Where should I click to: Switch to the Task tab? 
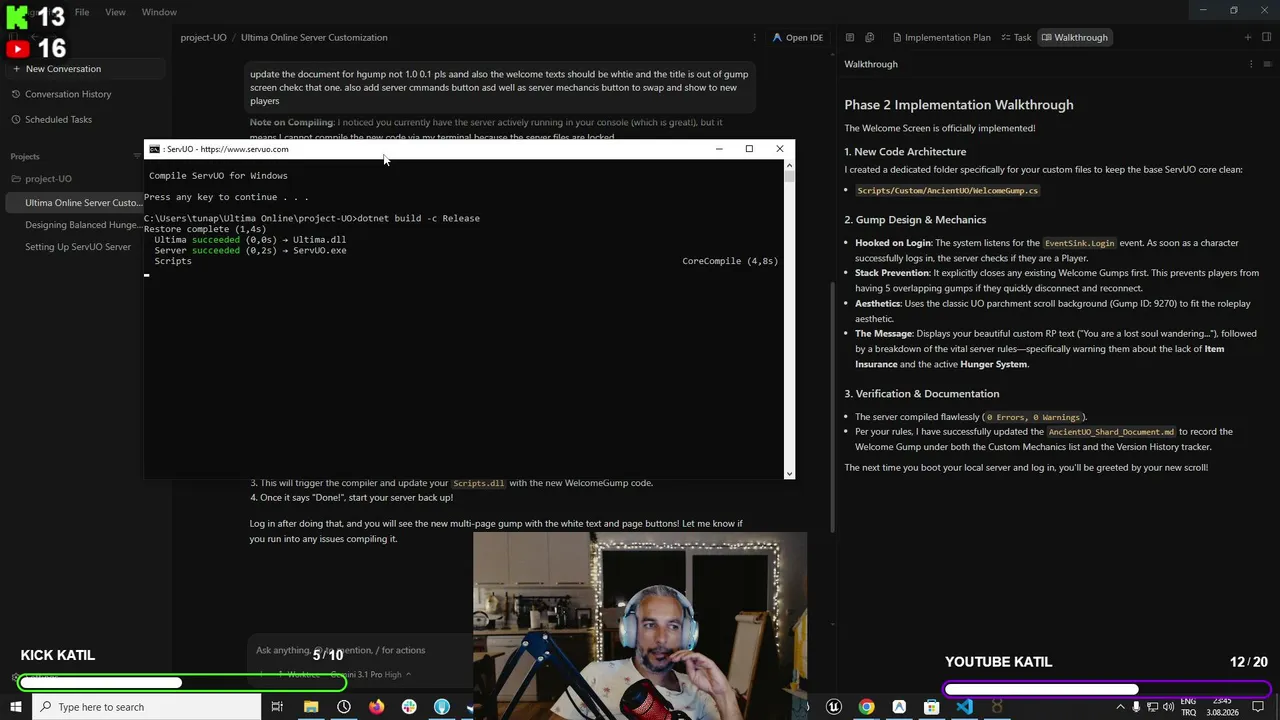(1015, 38)
